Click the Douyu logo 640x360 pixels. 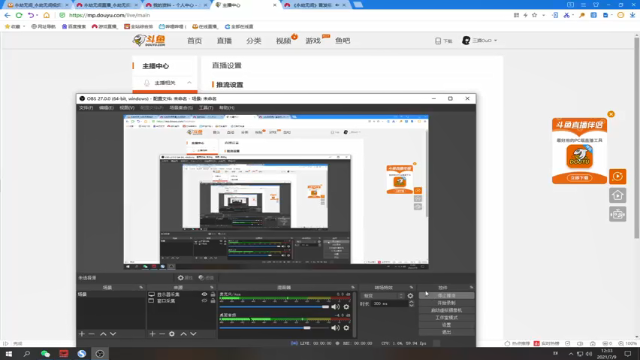[x=149, y=40]
